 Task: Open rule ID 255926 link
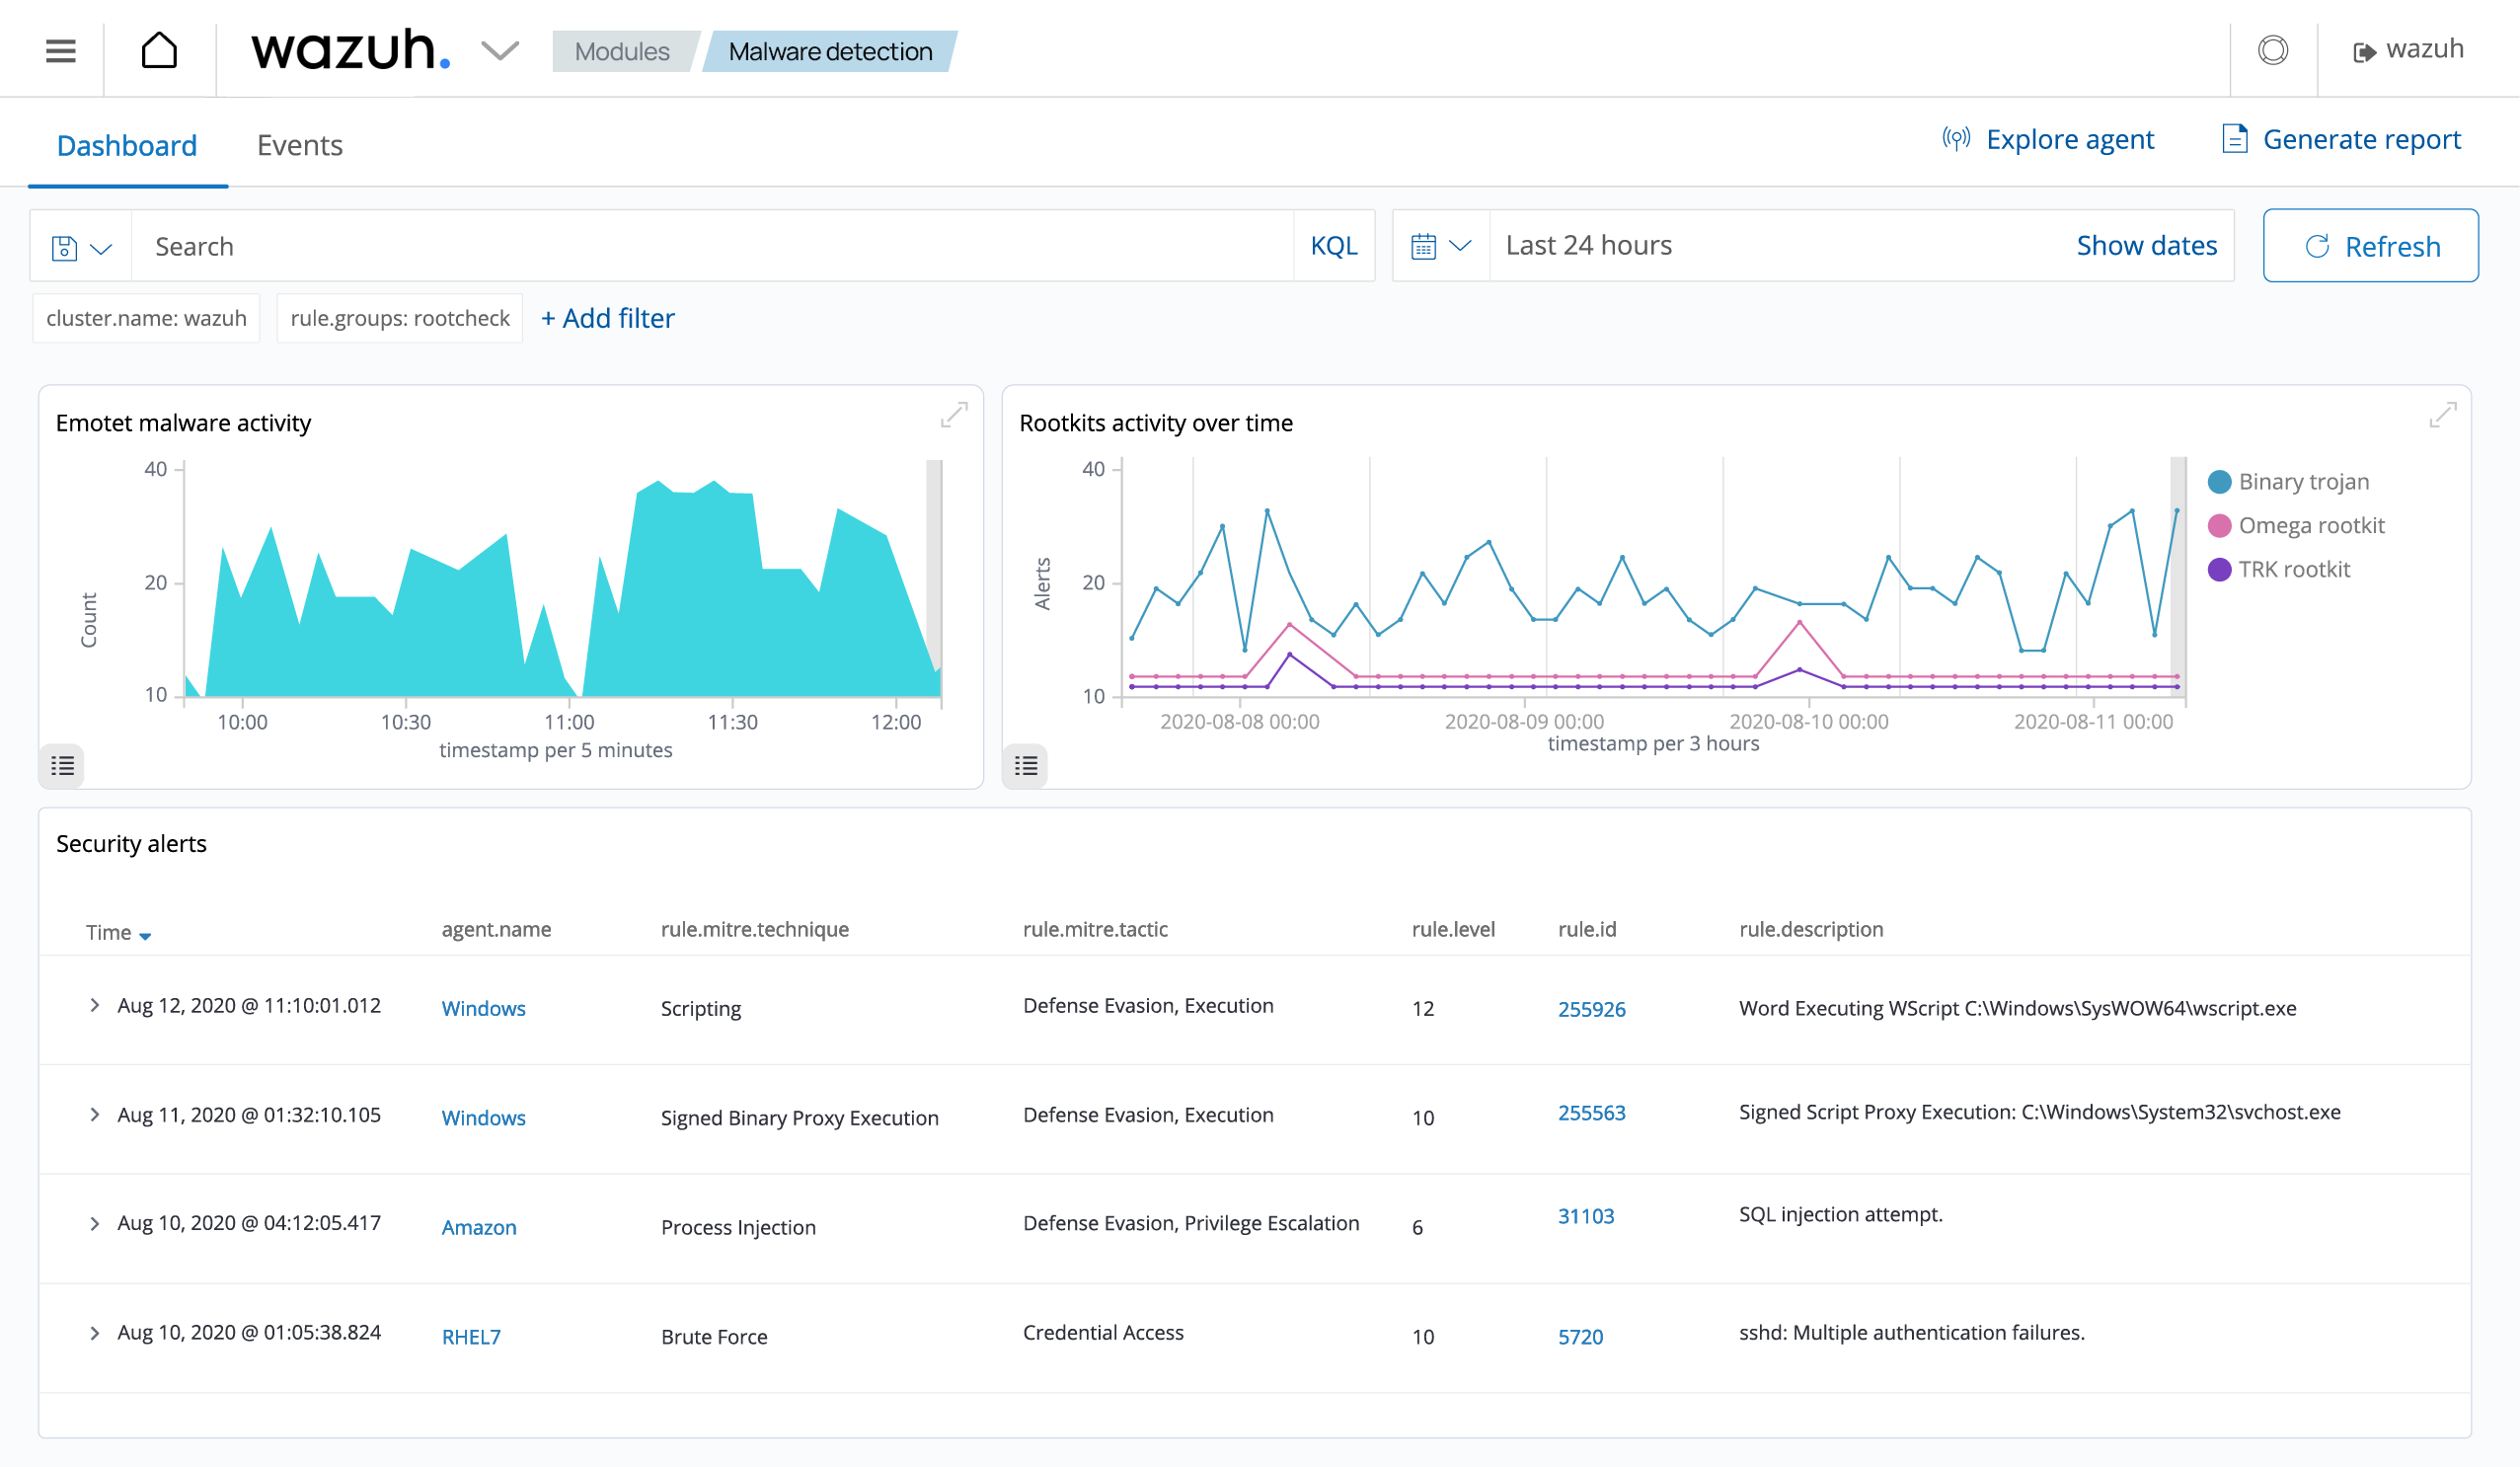(1591, 1009)
